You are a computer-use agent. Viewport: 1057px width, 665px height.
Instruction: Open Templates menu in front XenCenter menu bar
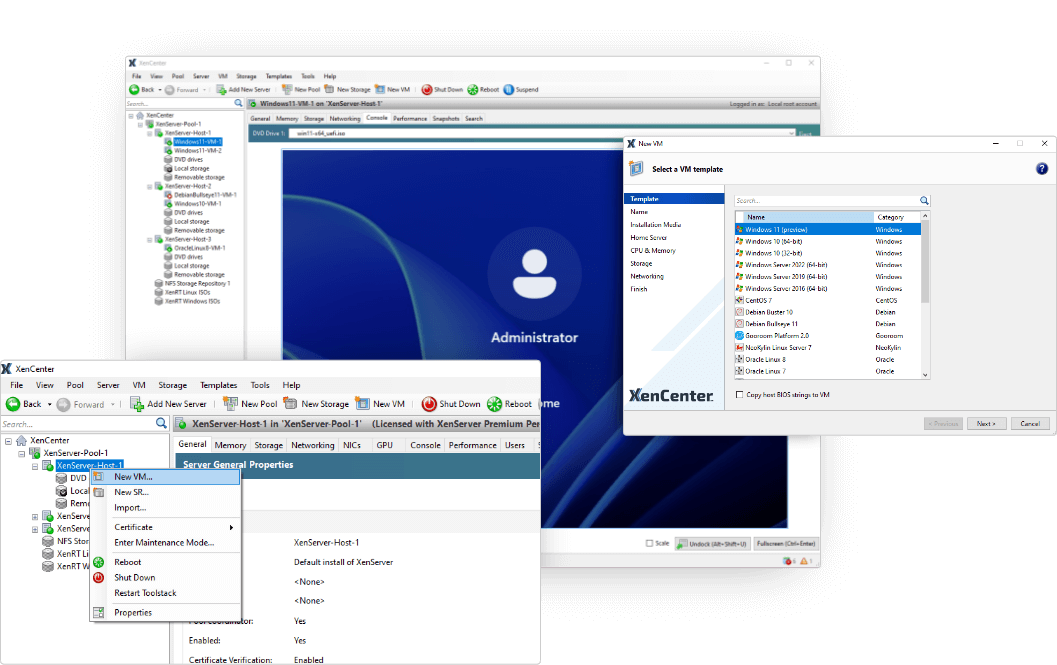pyautogui.click(x=218, y=385)
